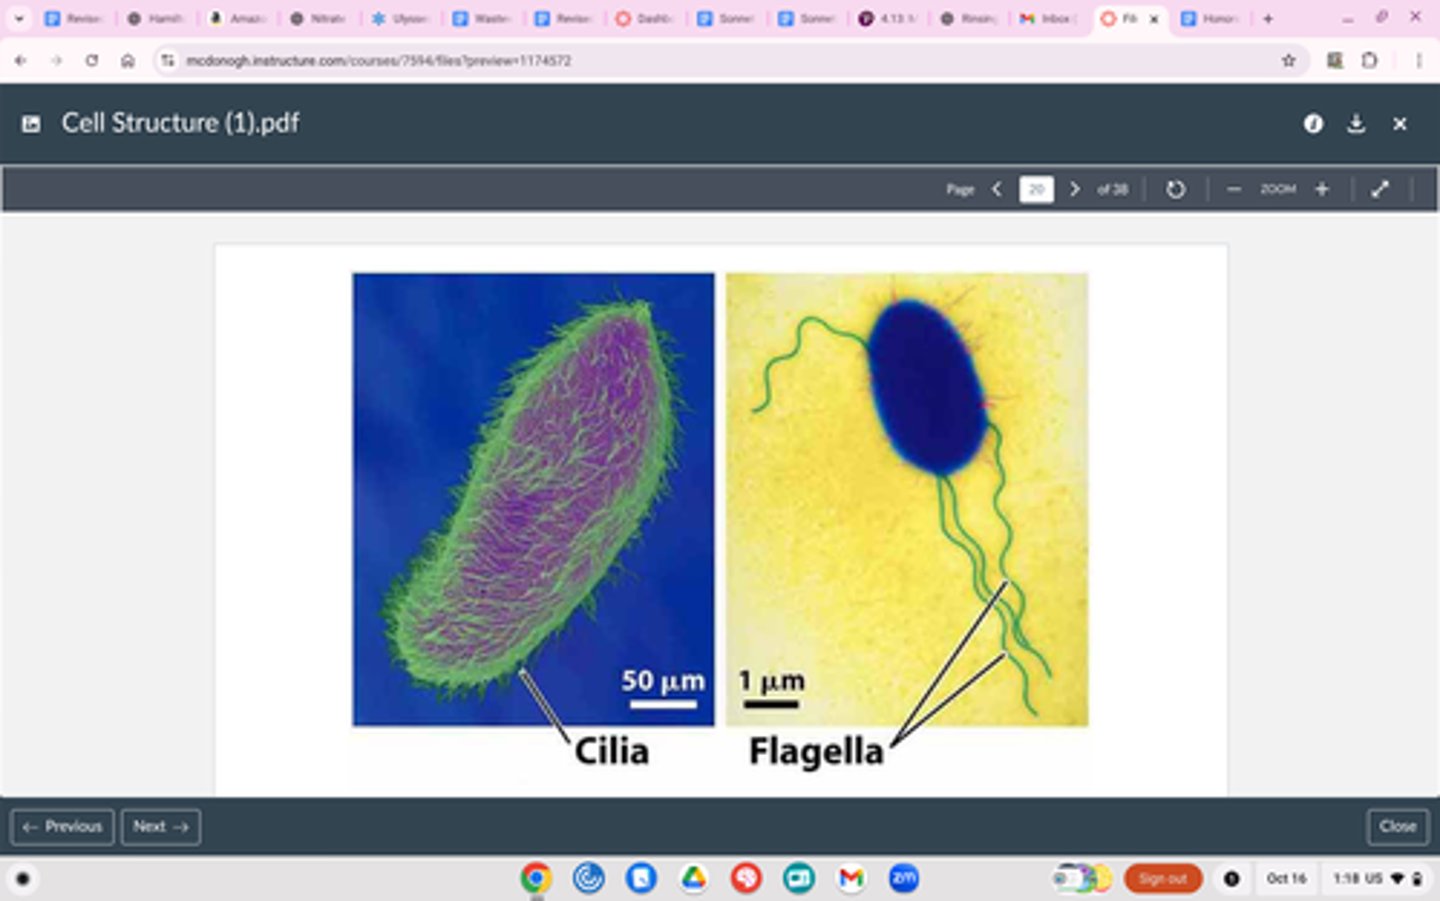Switch to the Ulysses tab
Screen dimensions: 1440x901
[400, 18]
